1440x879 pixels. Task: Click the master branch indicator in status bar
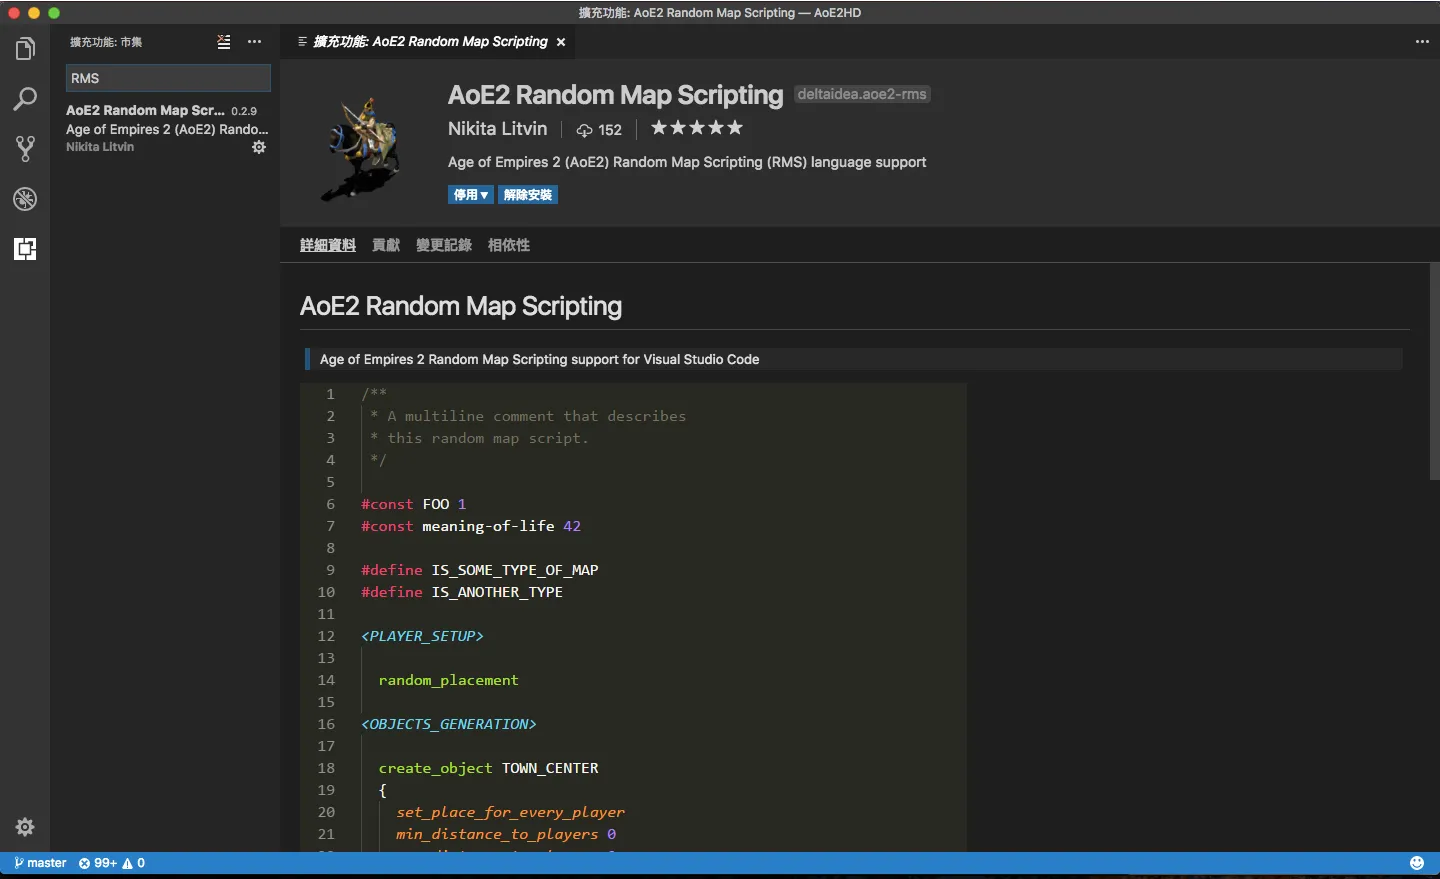tap(39, 862)
